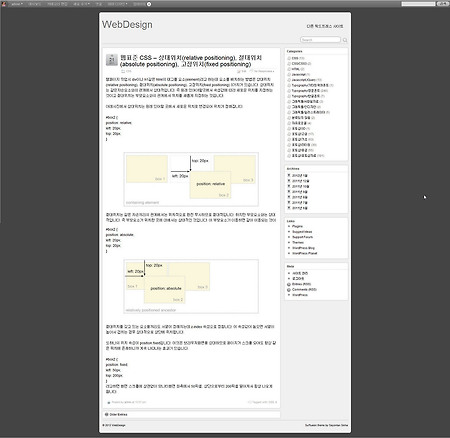450x438 pixels.
Task: Open the WebDesign site title link
Action: [127, 25]
